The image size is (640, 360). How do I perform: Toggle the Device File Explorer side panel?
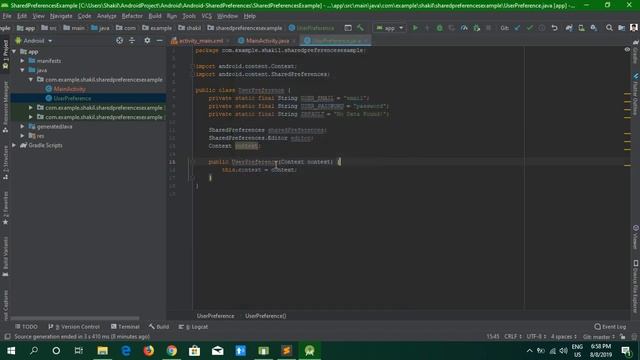(x=636, y=286)
